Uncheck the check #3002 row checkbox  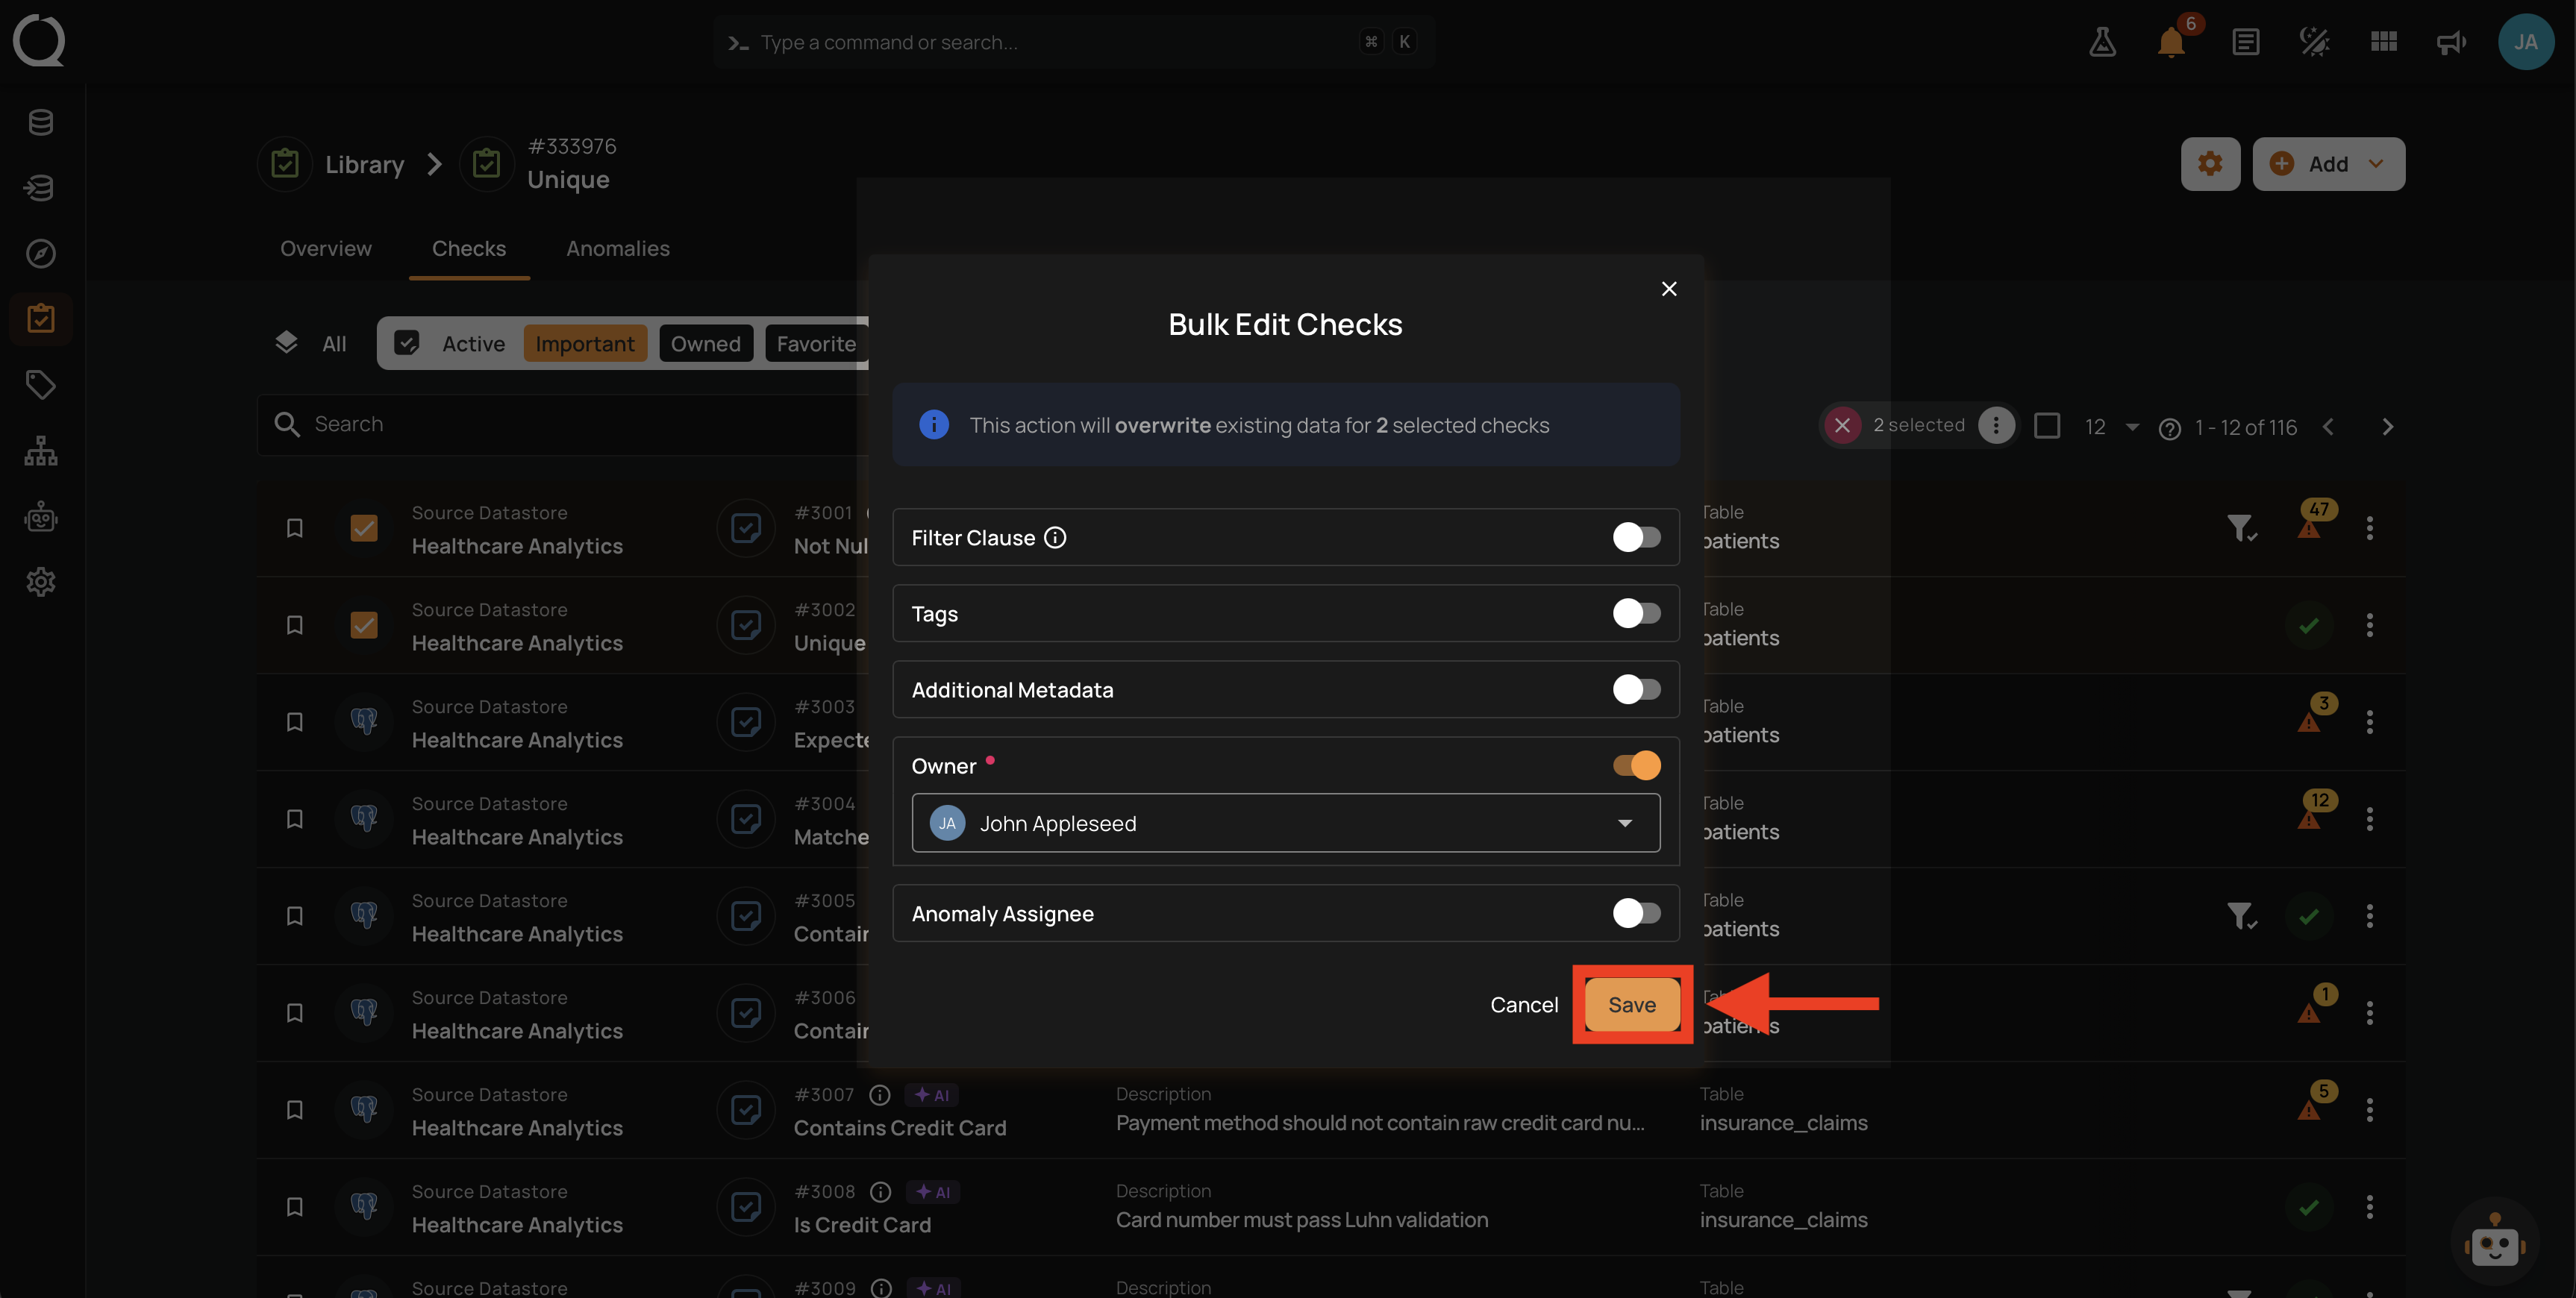click(x=364, y=625)
